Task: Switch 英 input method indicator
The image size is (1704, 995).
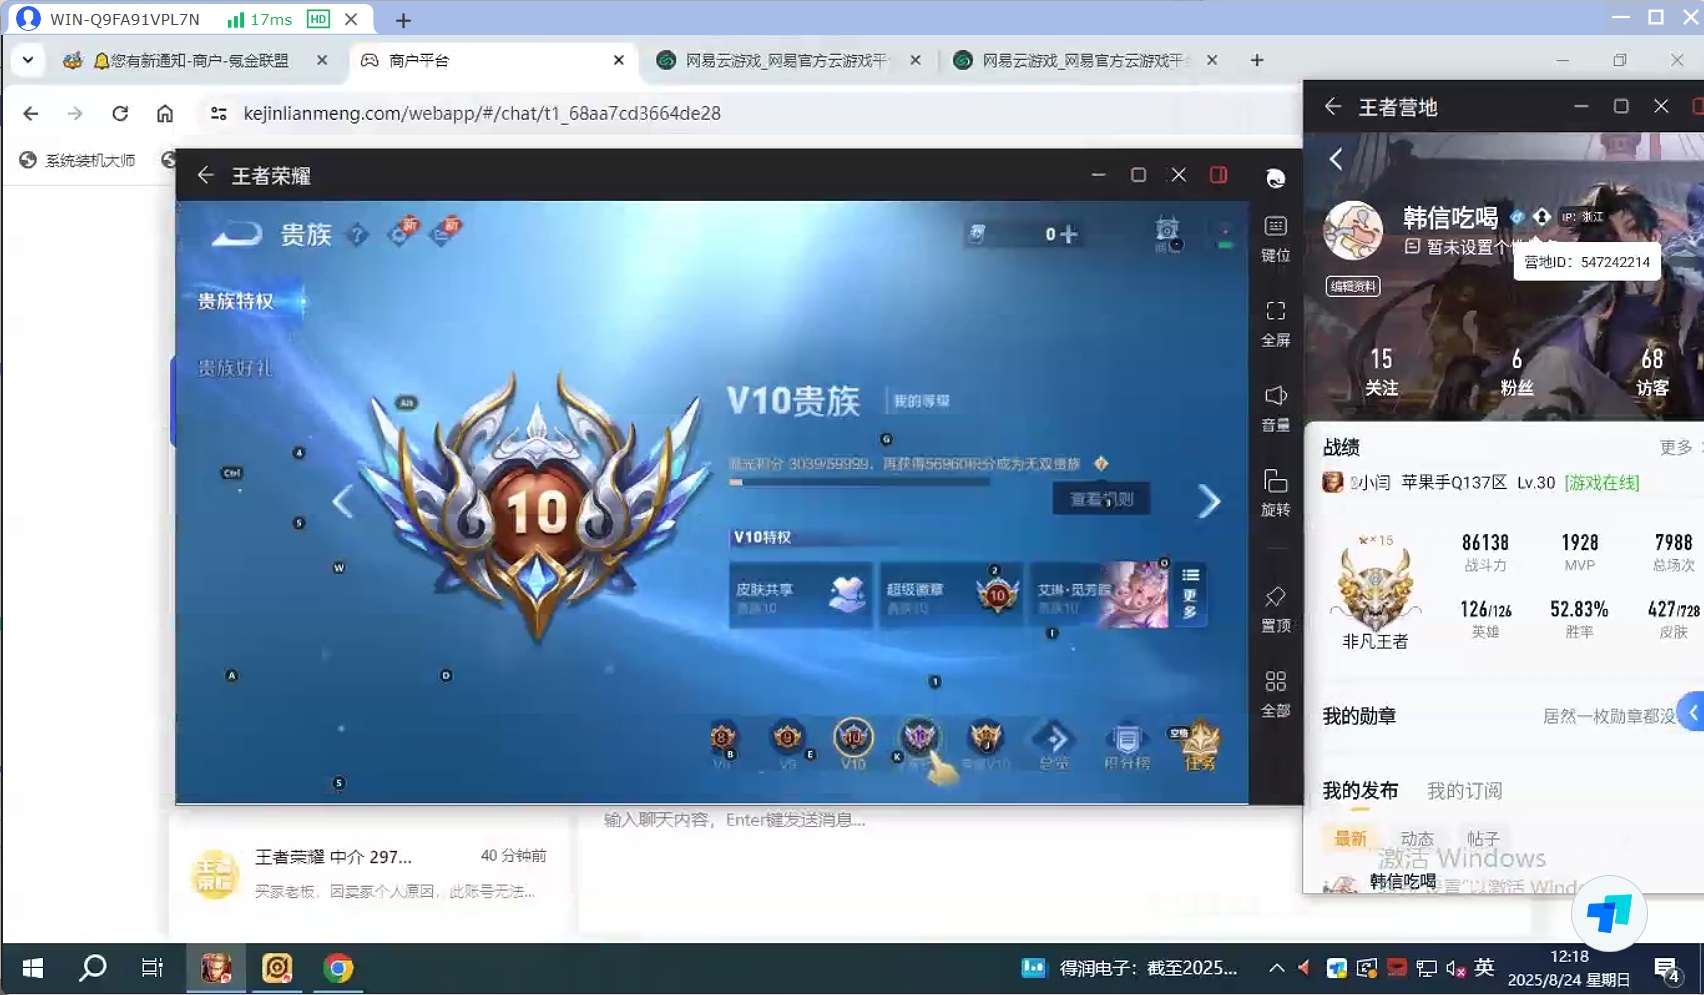Action: [x=1484, y=967]
